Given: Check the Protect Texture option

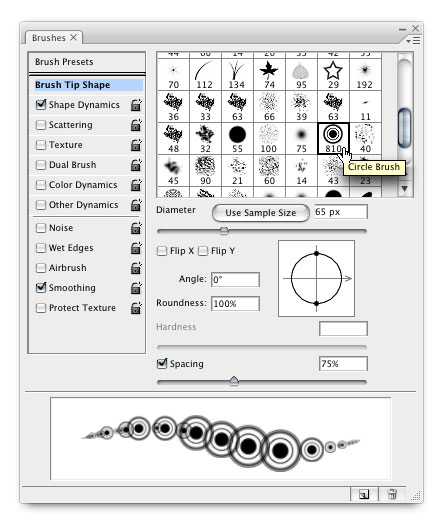Looking at the screenshot, I should point(41,308).
